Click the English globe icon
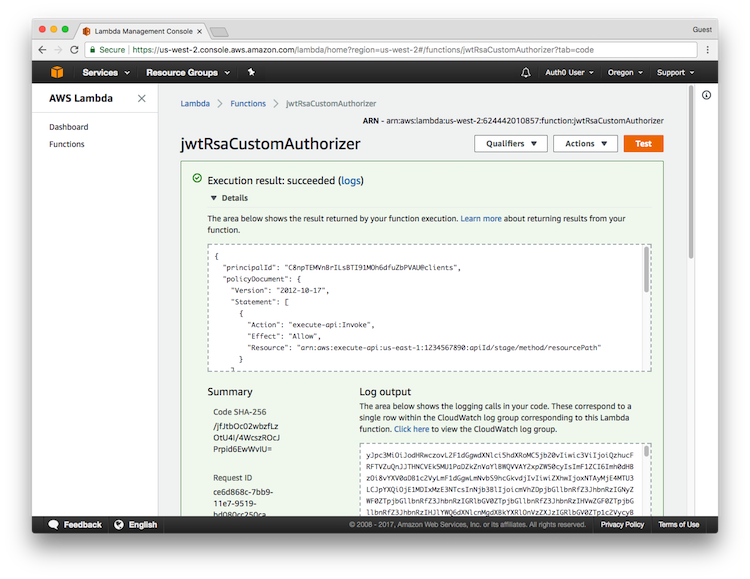This screenshot has height=579, width=750. tap(119, 524)
